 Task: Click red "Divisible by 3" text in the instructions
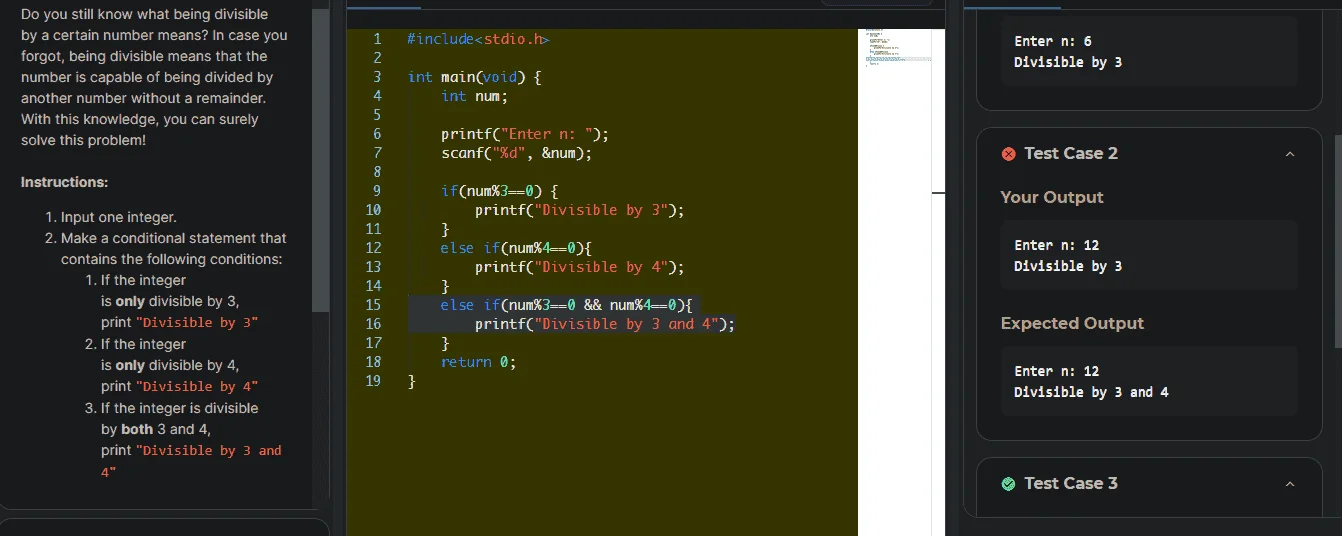(197, 322)
